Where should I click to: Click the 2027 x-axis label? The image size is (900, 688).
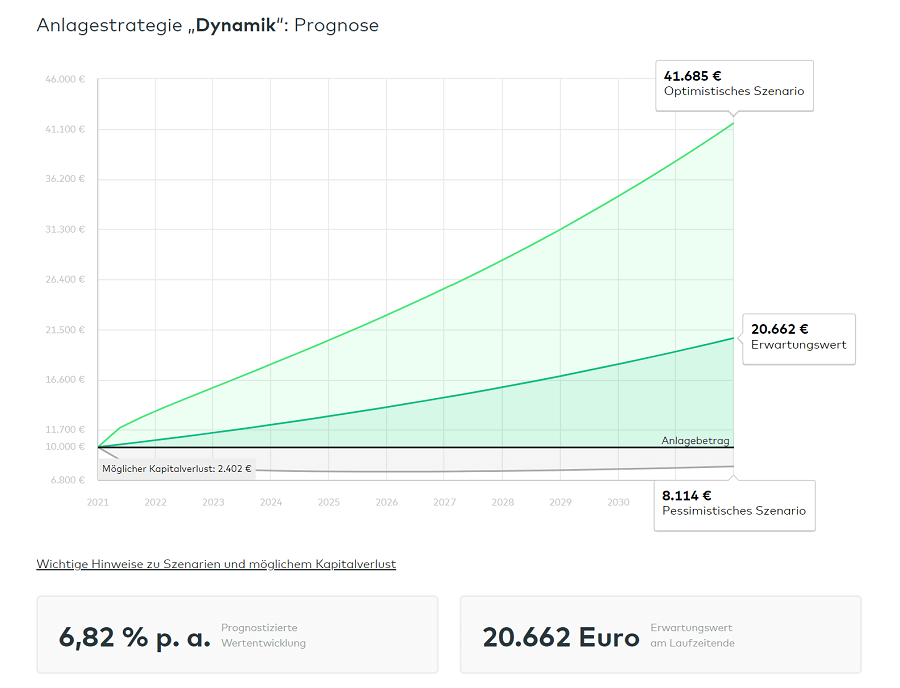click(445, 502)
